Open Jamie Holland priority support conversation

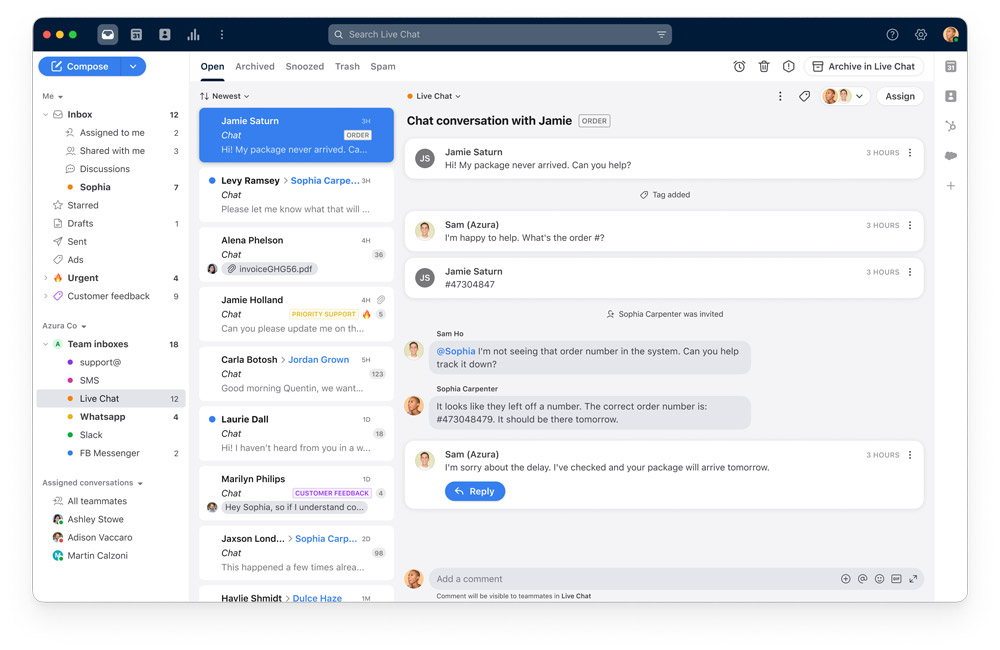tap(297, 314)
